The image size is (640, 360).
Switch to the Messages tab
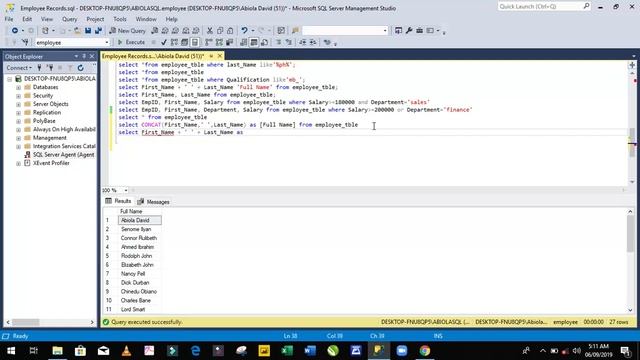(153, 202)
